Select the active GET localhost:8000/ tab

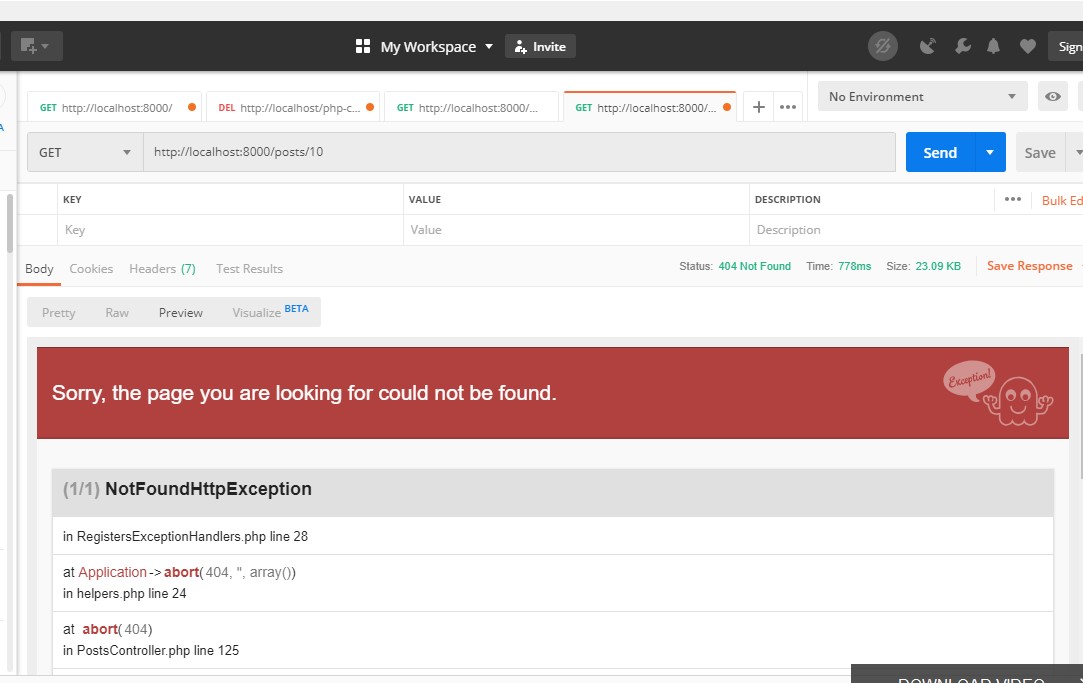click(x=650, y=107)
